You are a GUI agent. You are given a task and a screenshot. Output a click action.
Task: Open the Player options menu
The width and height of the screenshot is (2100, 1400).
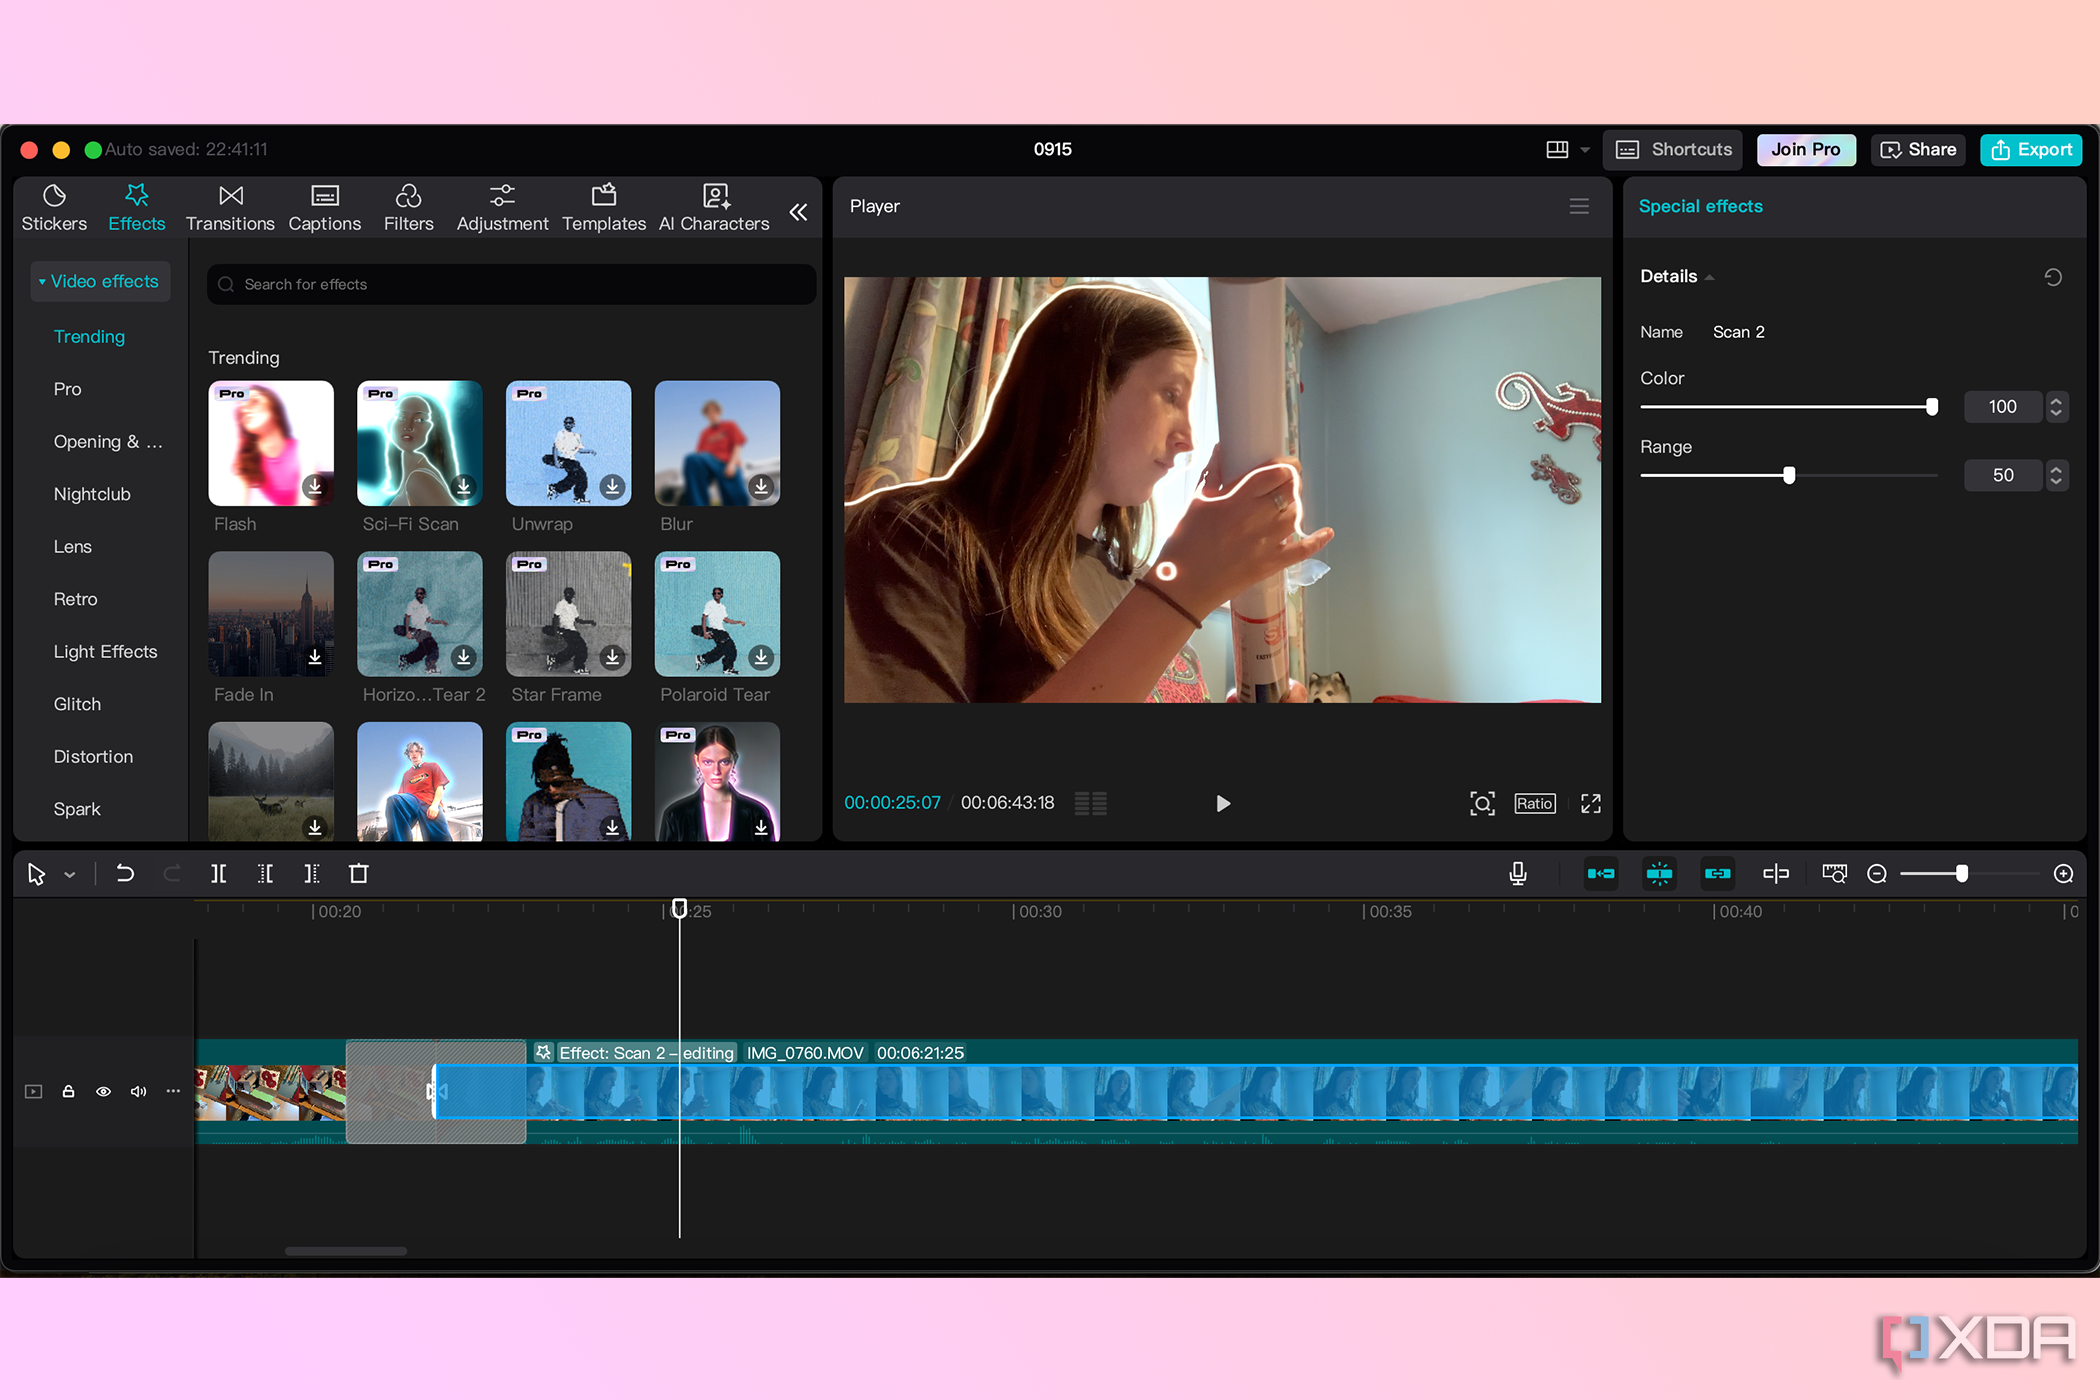tap(1580, 205)
